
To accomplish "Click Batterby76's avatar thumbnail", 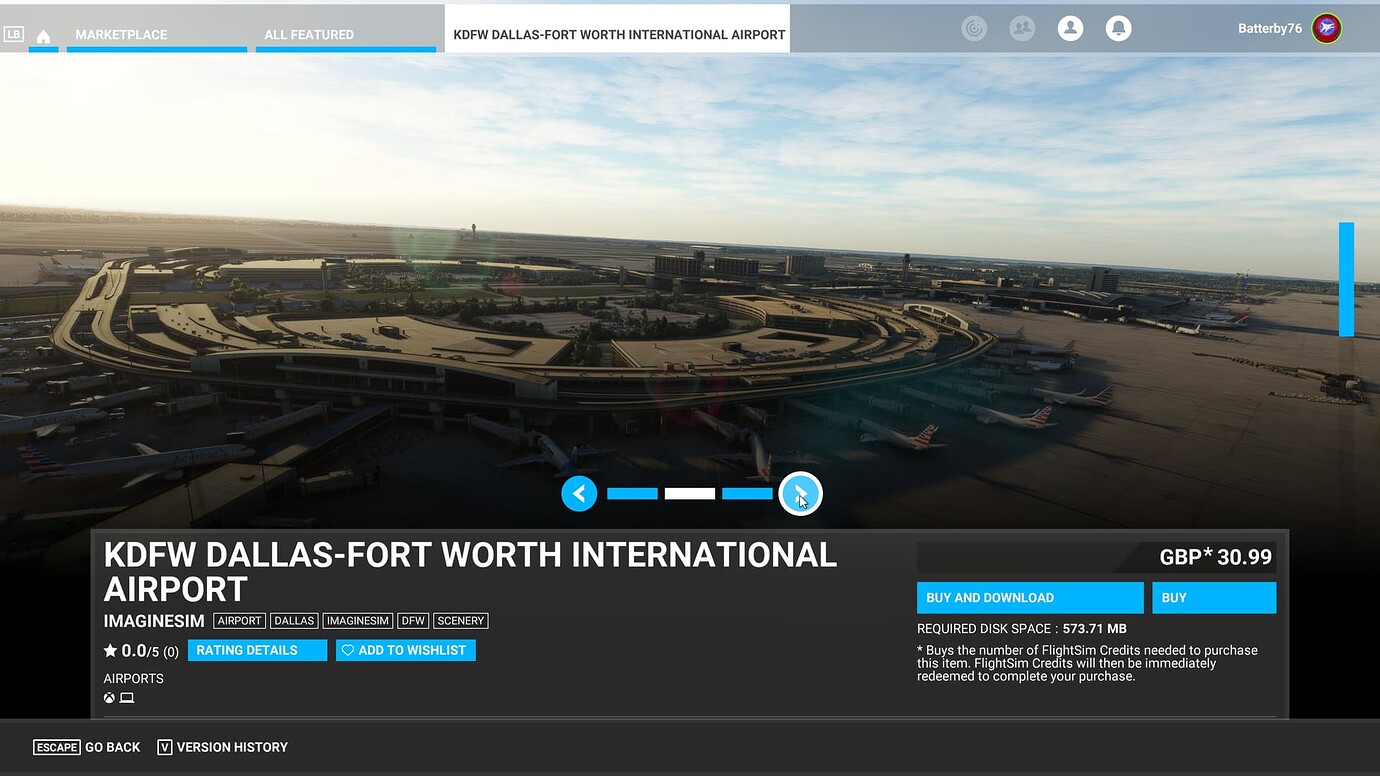I will click(1326, 28).
